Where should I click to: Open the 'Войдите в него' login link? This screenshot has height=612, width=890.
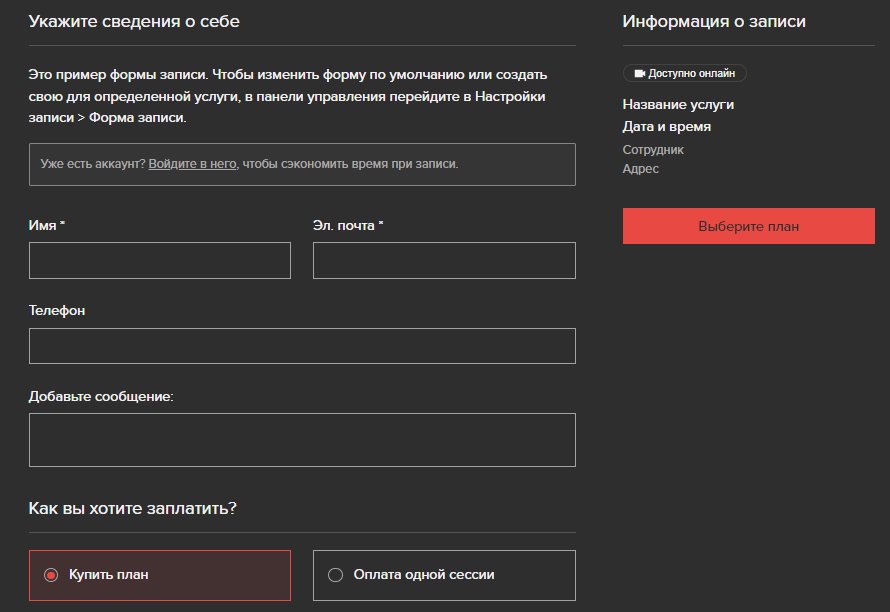pyautogui.click(x=192, y=164)
